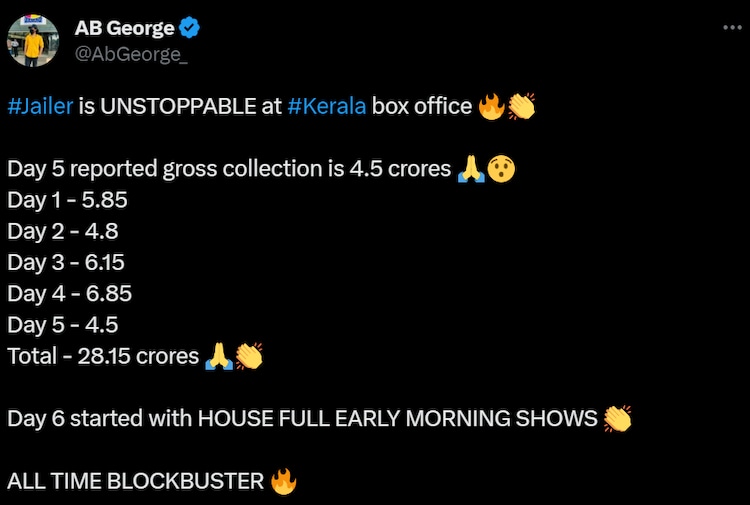Open the tweet's three-dot more options menu
Image resolution: width=750 pixels, height=505 pixels.
pyautogui.click(x=731, y=27)
